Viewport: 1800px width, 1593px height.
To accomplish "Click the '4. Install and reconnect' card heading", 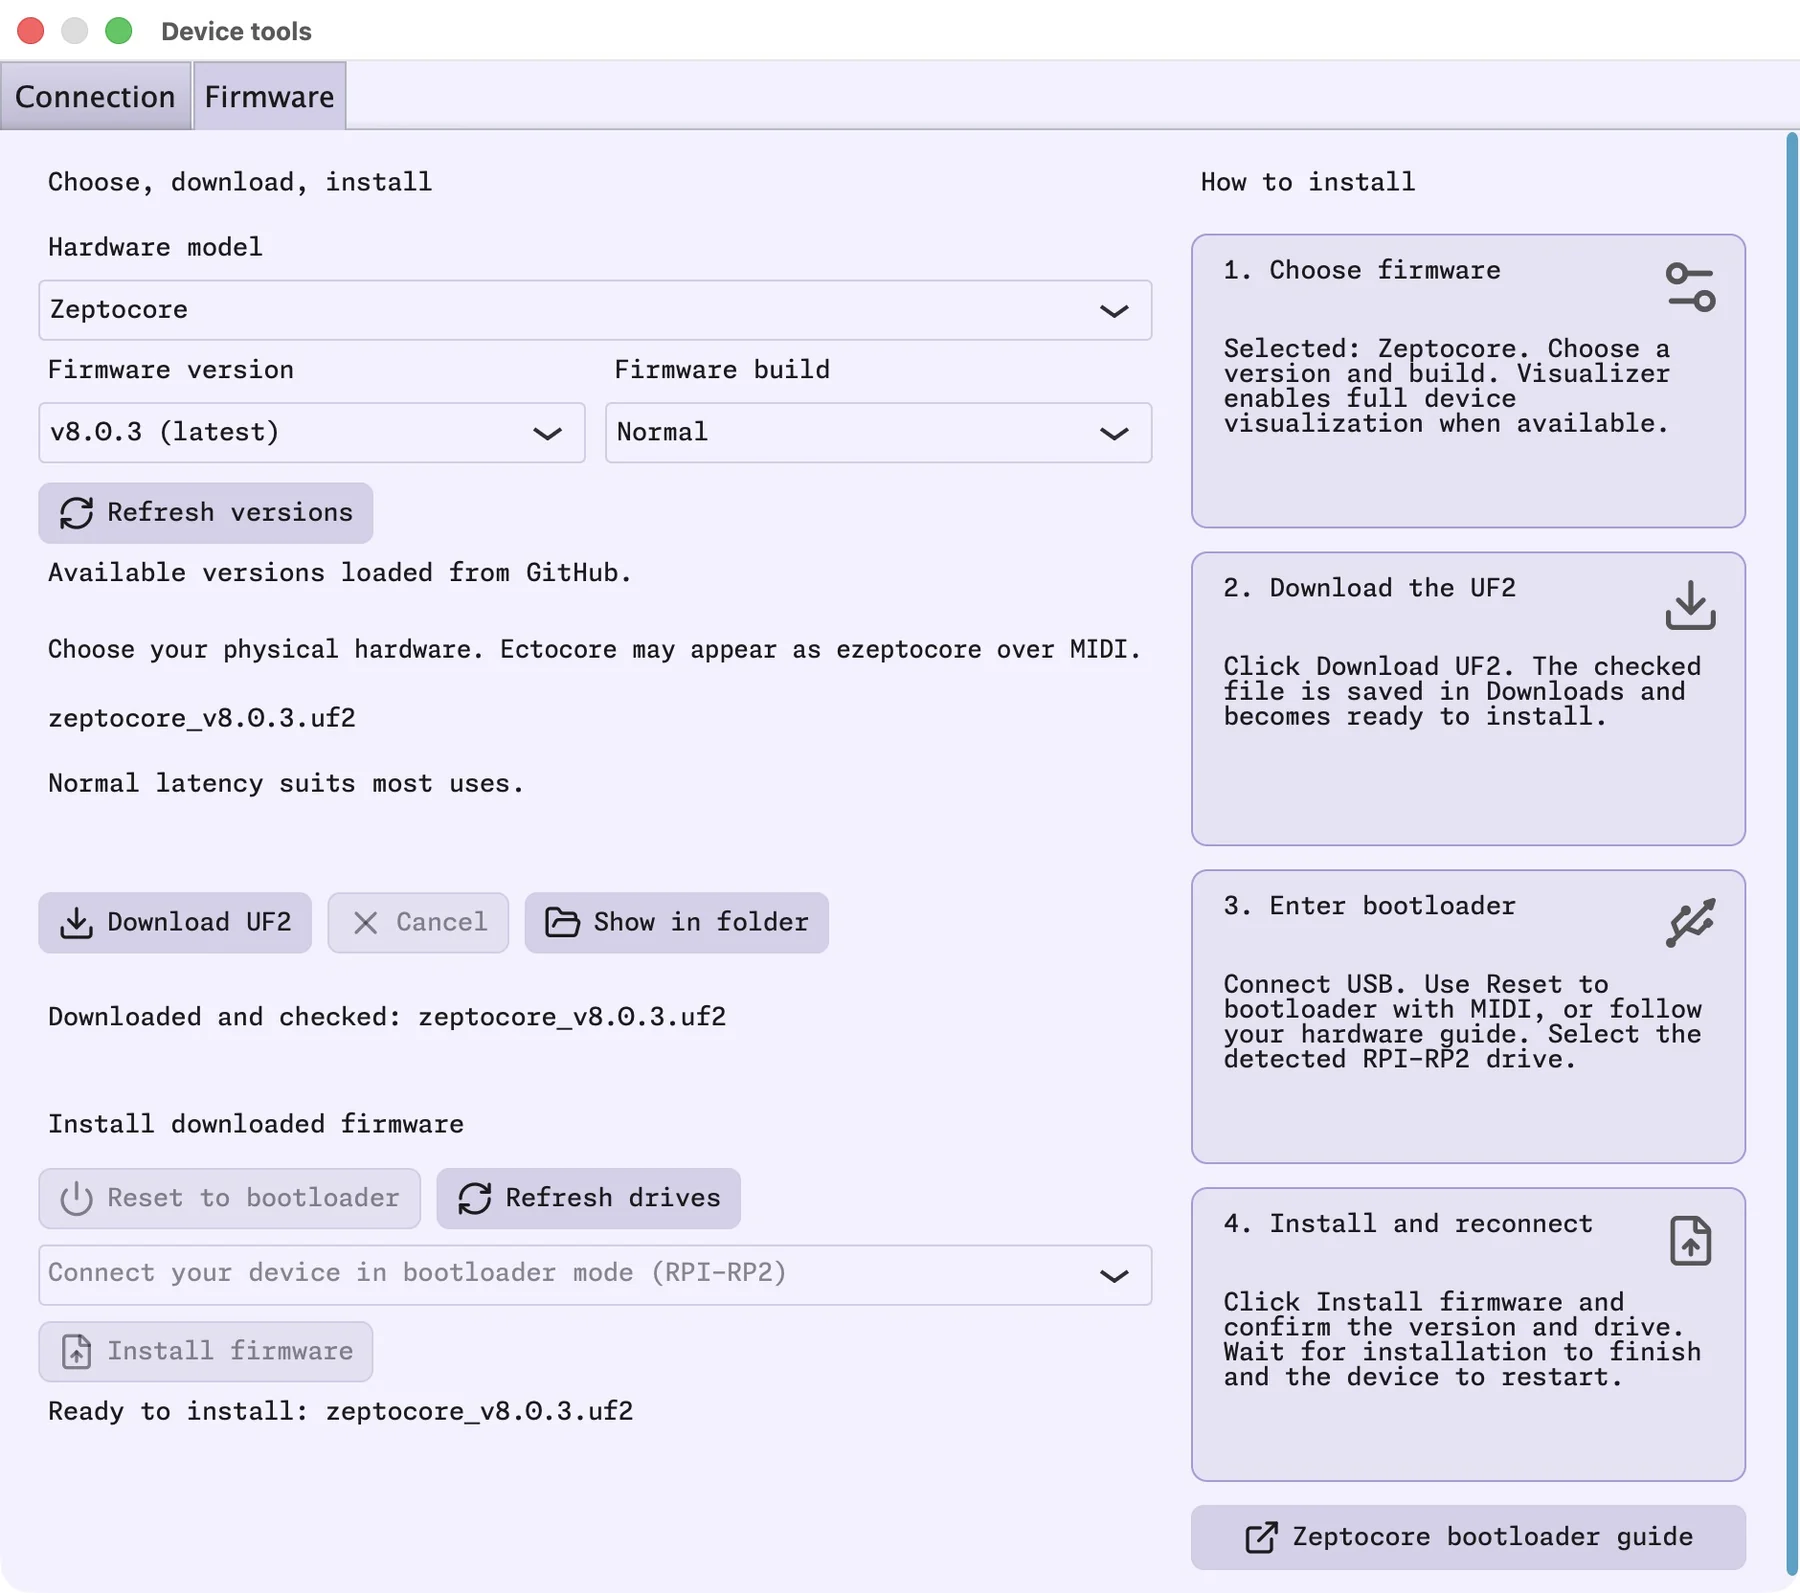I will point(1408,1224).
